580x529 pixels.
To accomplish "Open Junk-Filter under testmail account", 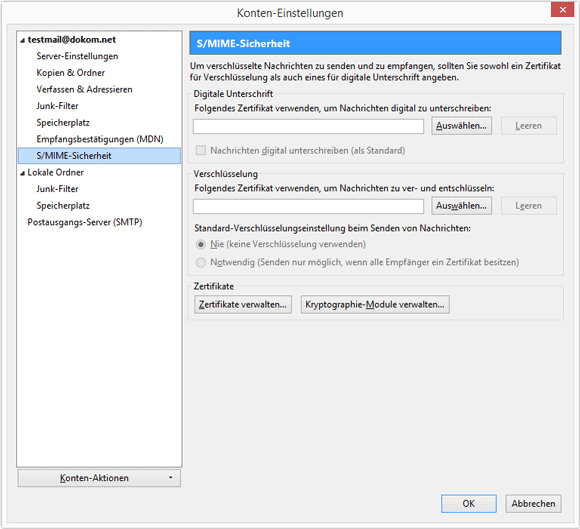I will pos(57,106).
